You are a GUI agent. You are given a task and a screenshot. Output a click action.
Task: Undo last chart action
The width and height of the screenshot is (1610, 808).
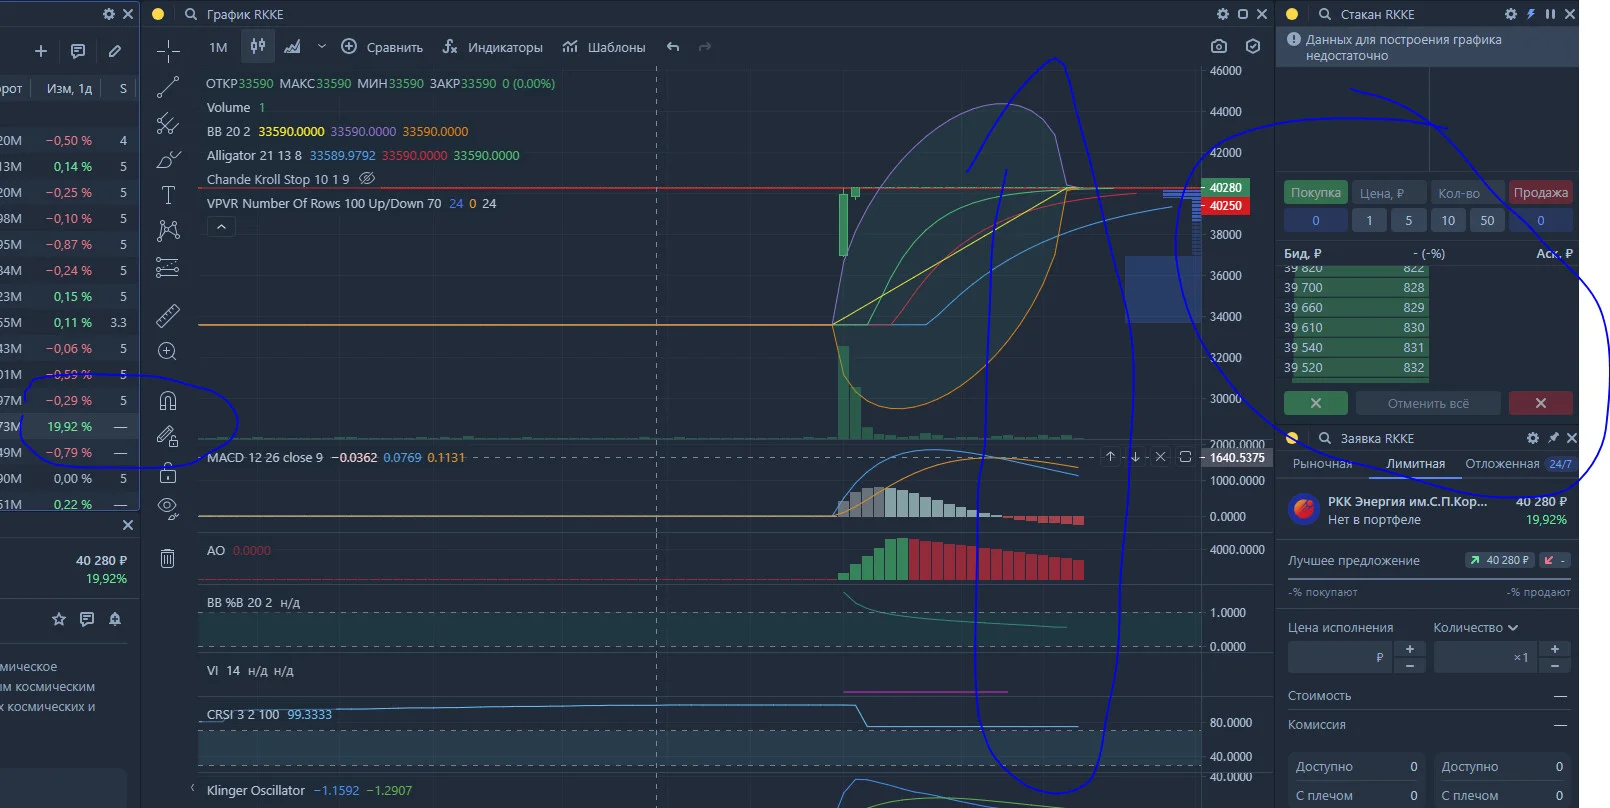pos(673,47)
